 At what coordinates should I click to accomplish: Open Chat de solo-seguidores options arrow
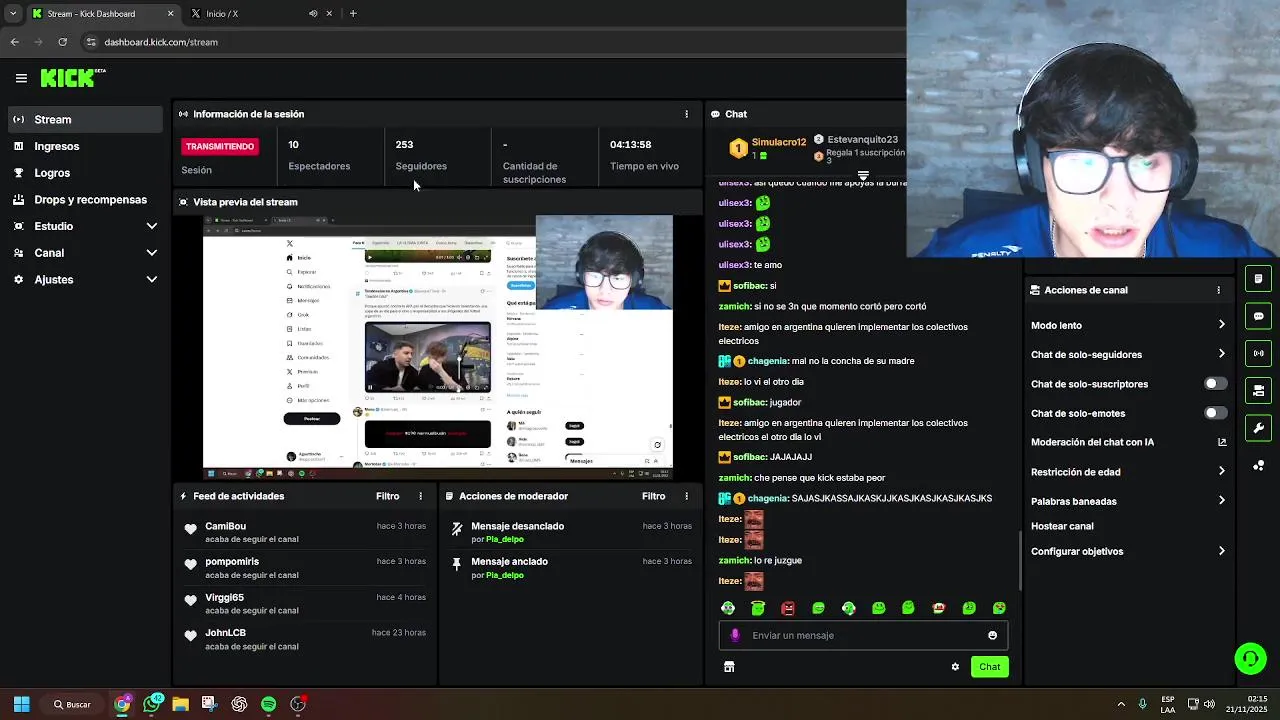[x=1221, y=354]
